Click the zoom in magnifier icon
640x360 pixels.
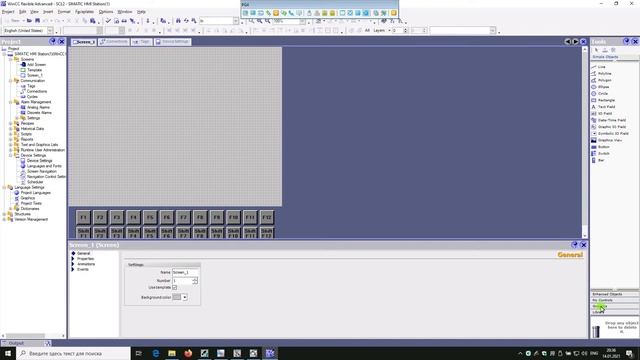259,20
